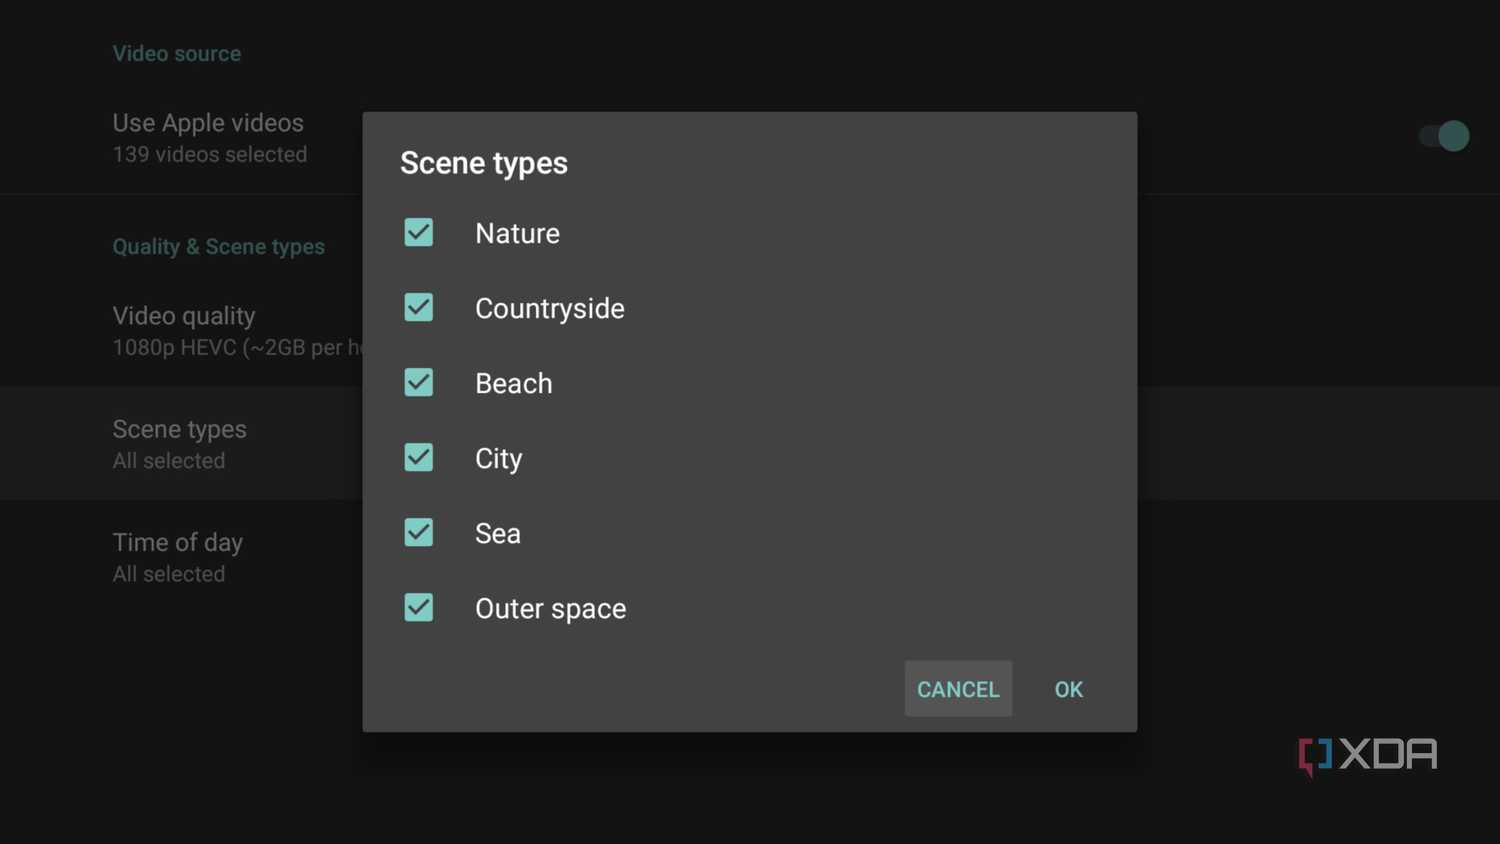Click the Countryside label text
This screenshot has width=1500, height=844.
[x=550, y=308]
